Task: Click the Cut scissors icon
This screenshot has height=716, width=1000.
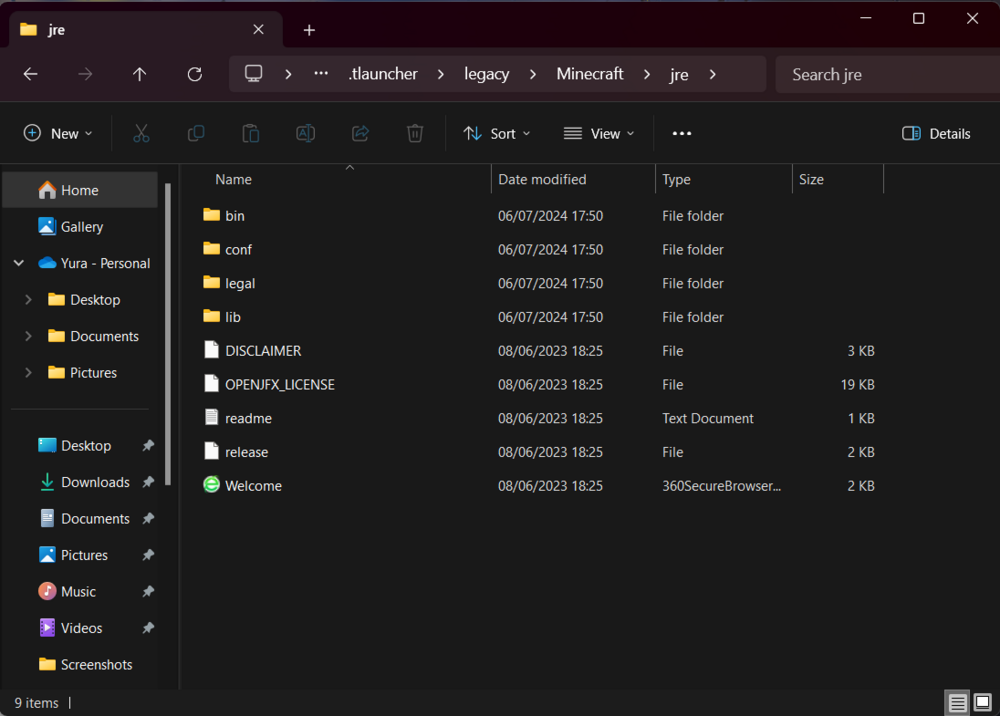Action: [141, 133]
